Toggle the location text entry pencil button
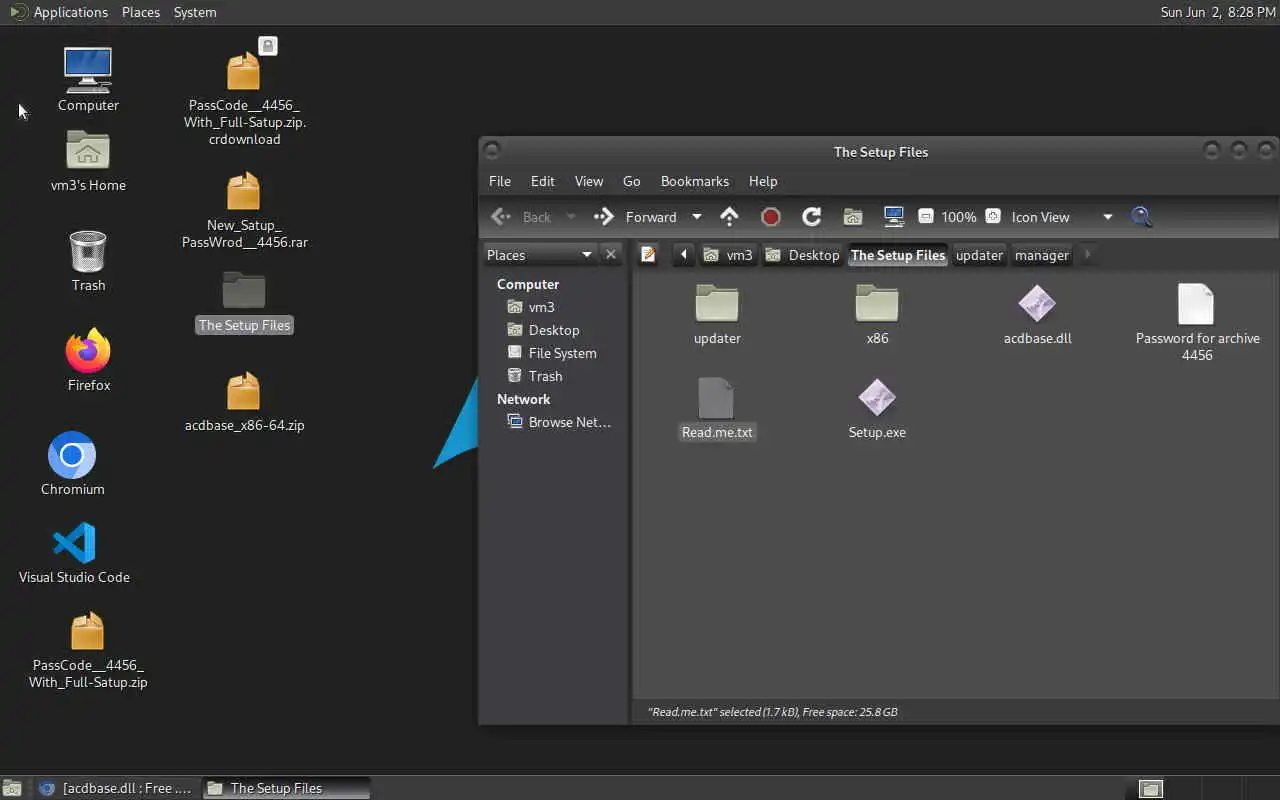The width and height of the screenshot is (1280, 800). point(648,255)
